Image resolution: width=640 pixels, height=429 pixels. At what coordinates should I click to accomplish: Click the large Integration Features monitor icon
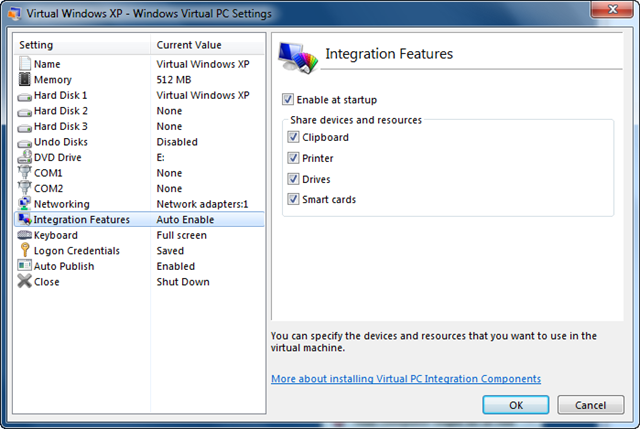[298, 58]
